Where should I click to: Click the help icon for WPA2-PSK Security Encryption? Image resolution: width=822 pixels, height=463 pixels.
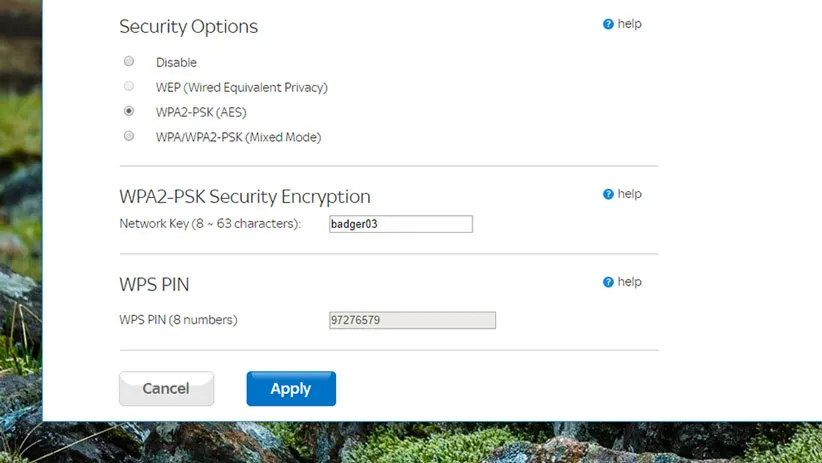click(x=608, y=194)
